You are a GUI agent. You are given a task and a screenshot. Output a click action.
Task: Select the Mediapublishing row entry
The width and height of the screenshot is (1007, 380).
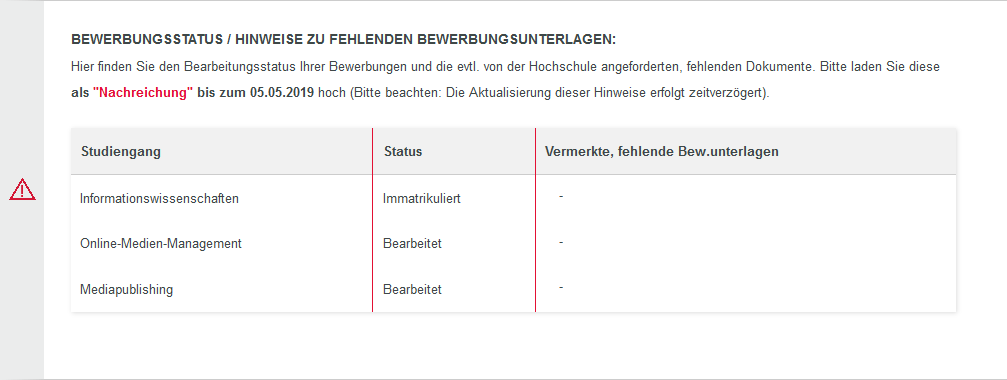point(127,289)
